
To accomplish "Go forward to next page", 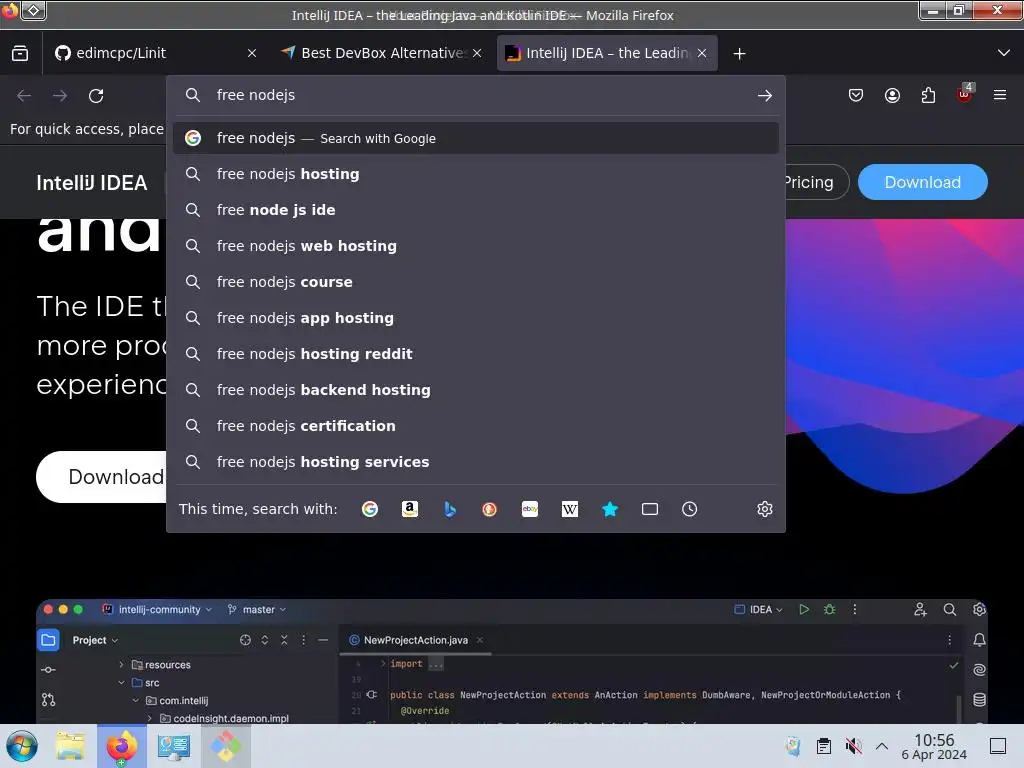I will (x=60, y=95).
